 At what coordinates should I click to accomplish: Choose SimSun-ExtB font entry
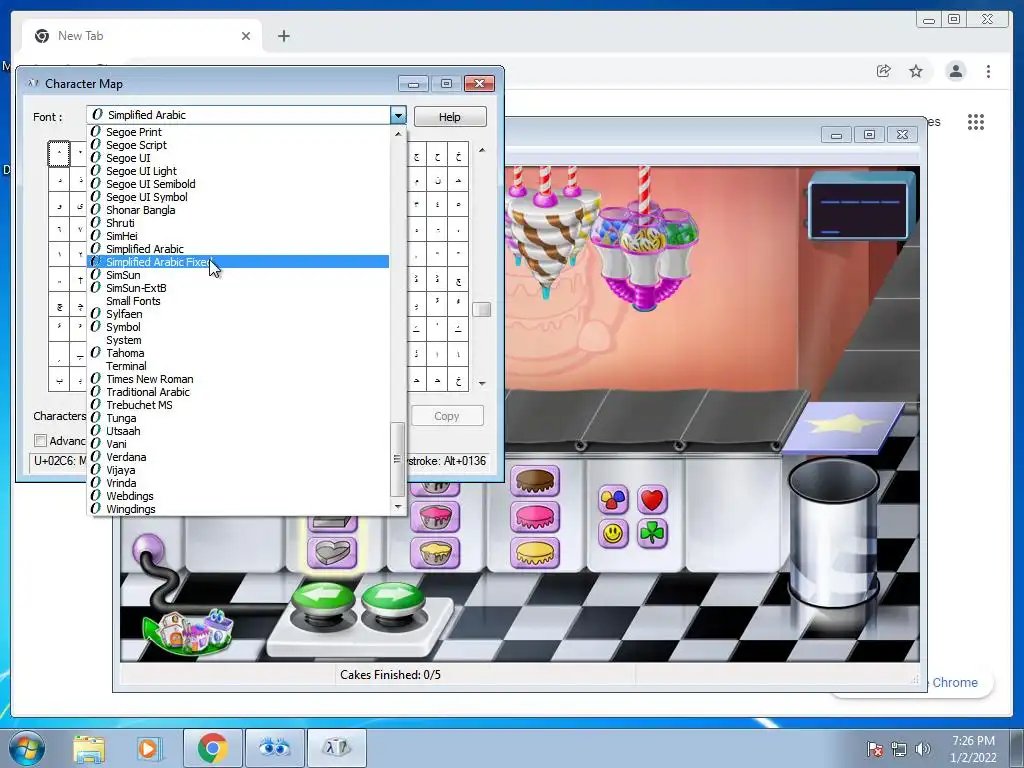point(238,288)
